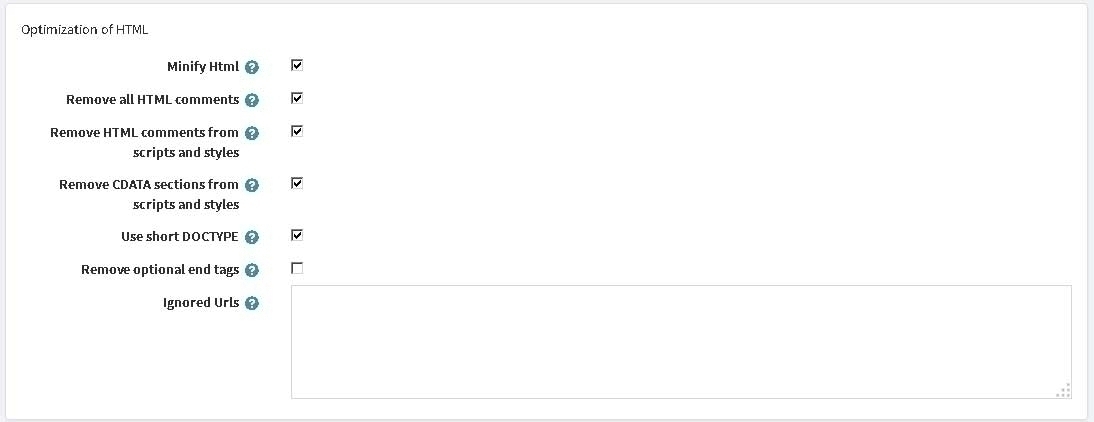Click the Minify Html label text

coord(203,67)
